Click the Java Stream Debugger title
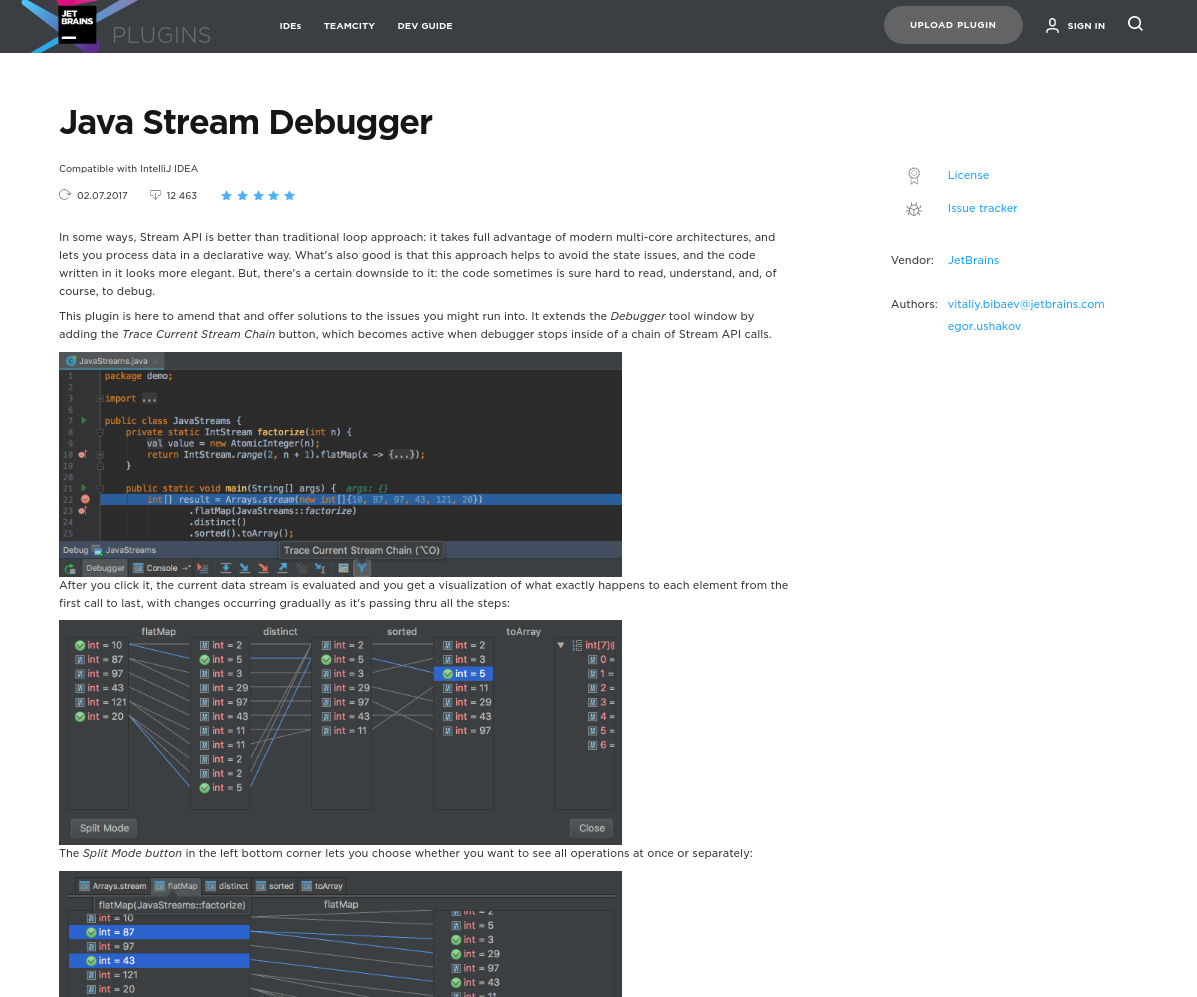 (x=246, y=122)
